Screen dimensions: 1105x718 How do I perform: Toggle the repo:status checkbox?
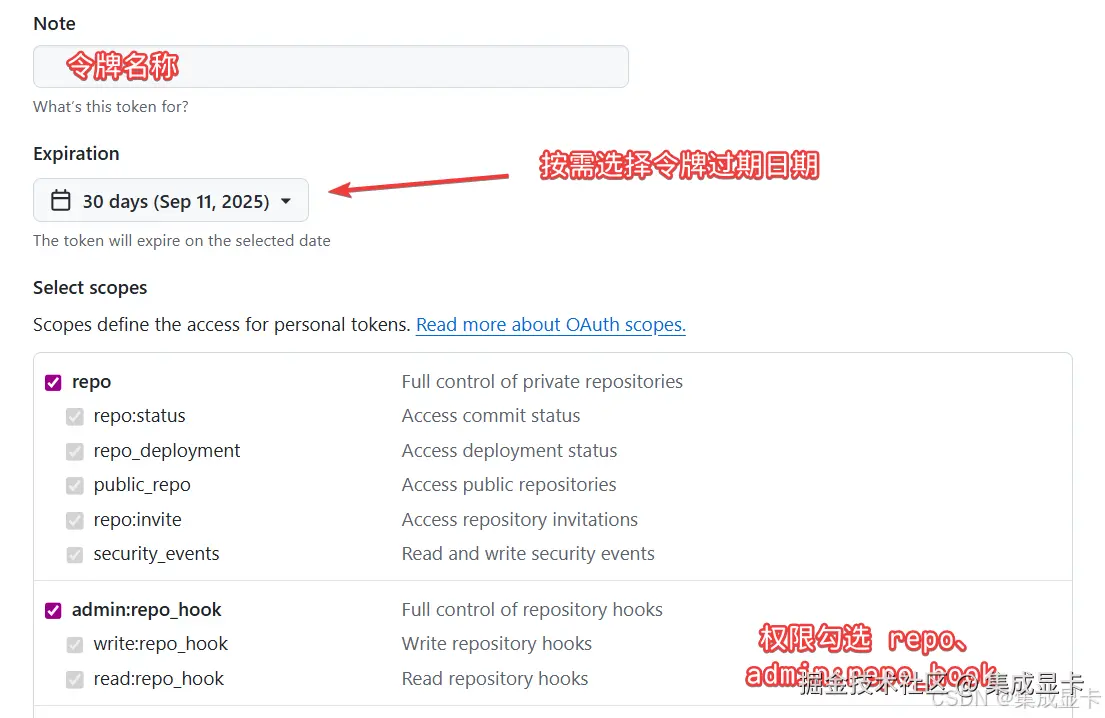coord(75,416)
